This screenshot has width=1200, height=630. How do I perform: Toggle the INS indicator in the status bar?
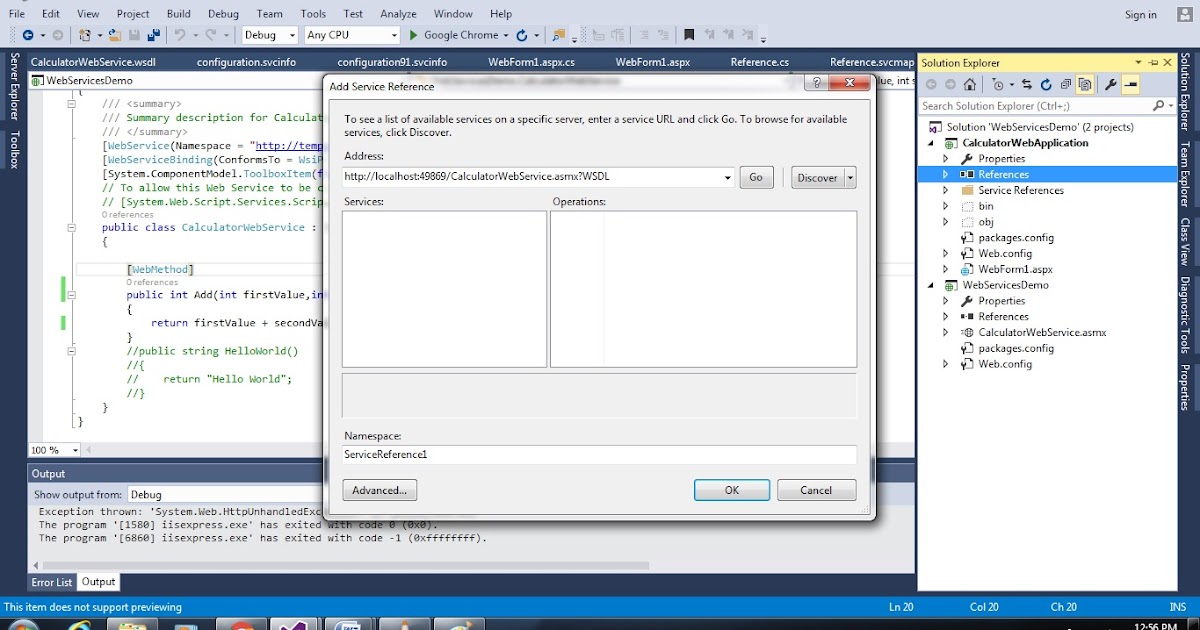(1176, 607)
